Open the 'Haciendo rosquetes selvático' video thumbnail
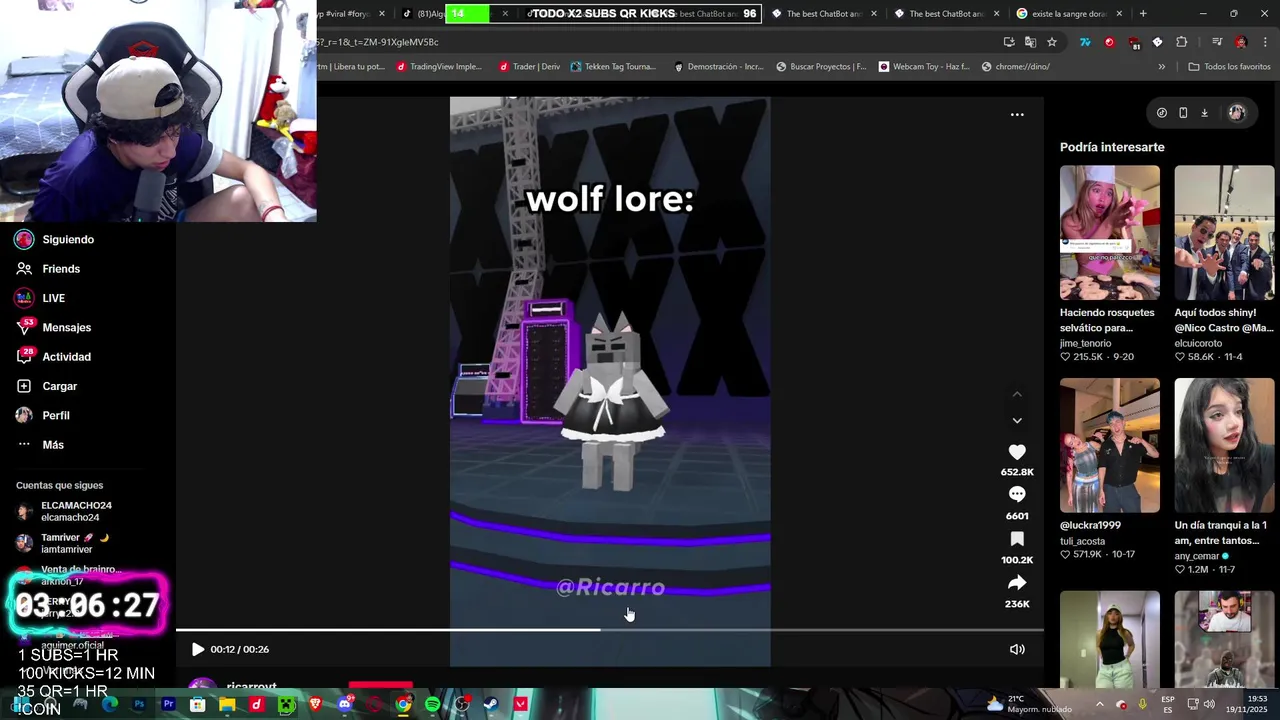The width and height of the screenshot is (1280, 720). (x=1110, y=233)
